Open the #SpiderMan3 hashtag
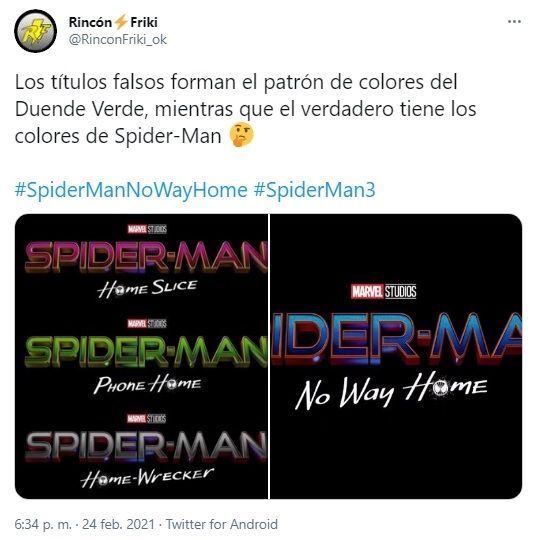The height and width of the screenshot is (540, 538). [314, 190]
